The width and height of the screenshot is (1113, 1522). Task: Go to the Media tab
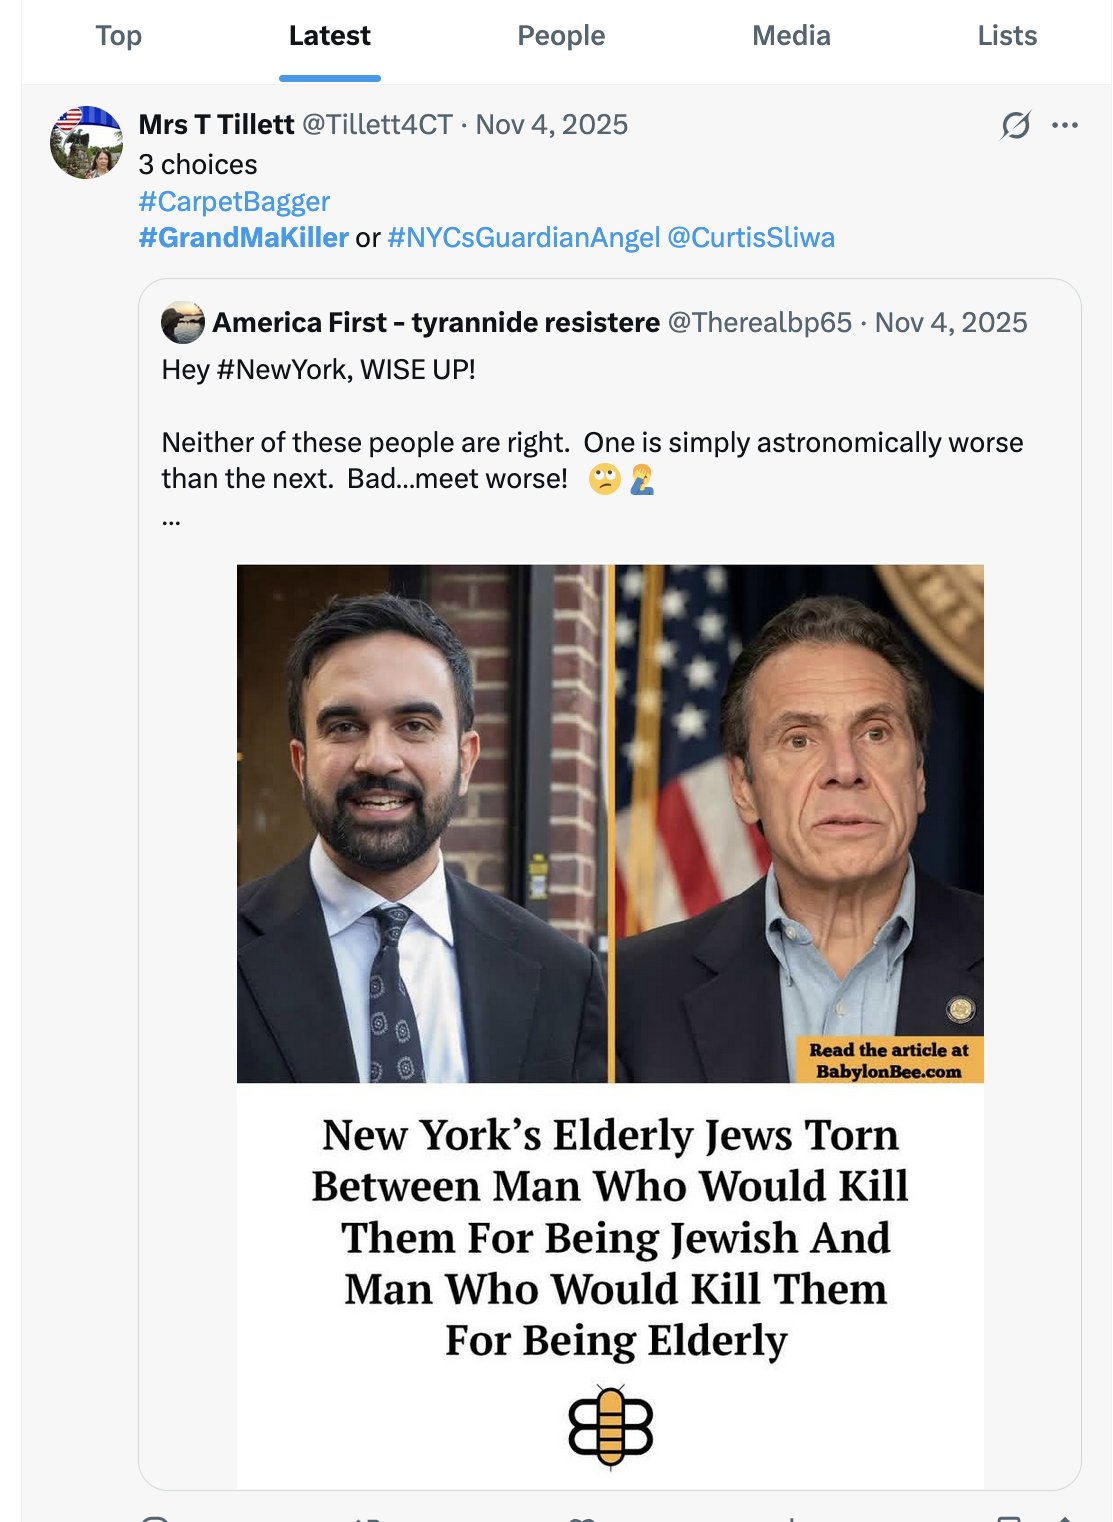791,36
